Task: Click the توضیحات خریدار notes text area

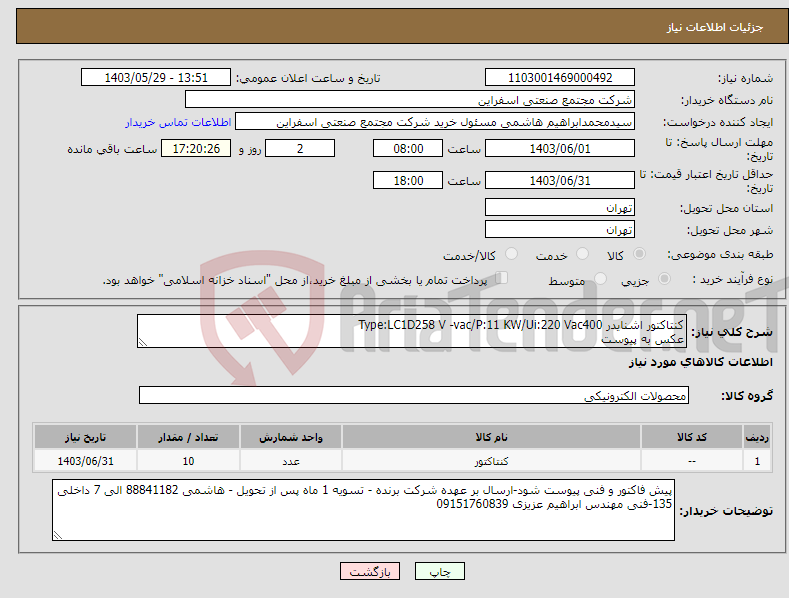Action: pyautogui.click(x=363, y=510)
